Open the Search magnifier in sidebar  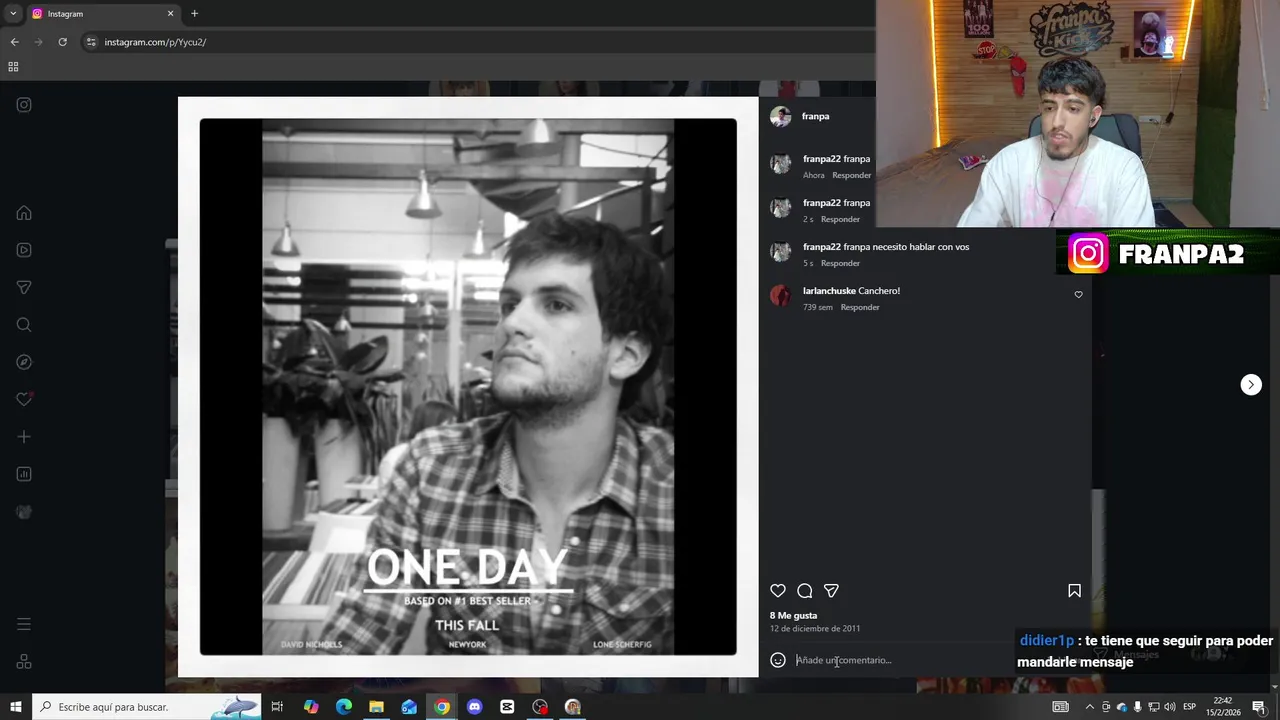click(x=24, y=325)
